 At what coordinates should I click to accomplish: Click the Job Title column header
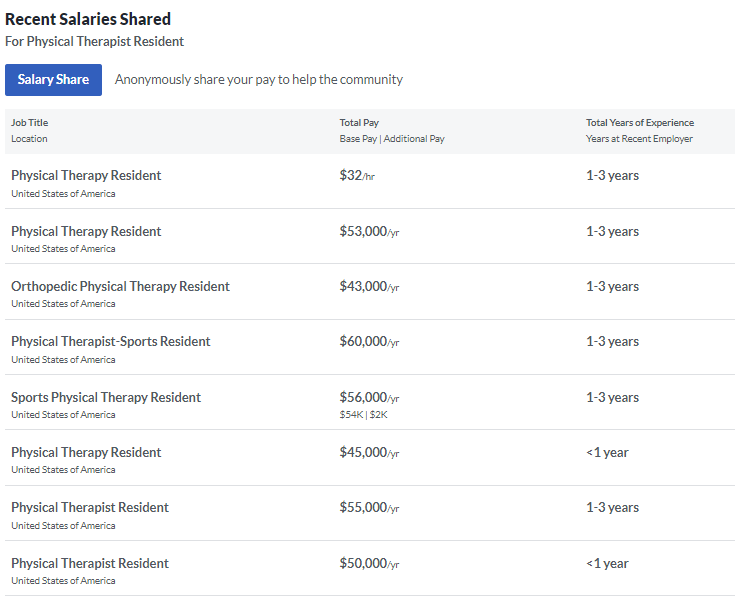coord(29,123)
